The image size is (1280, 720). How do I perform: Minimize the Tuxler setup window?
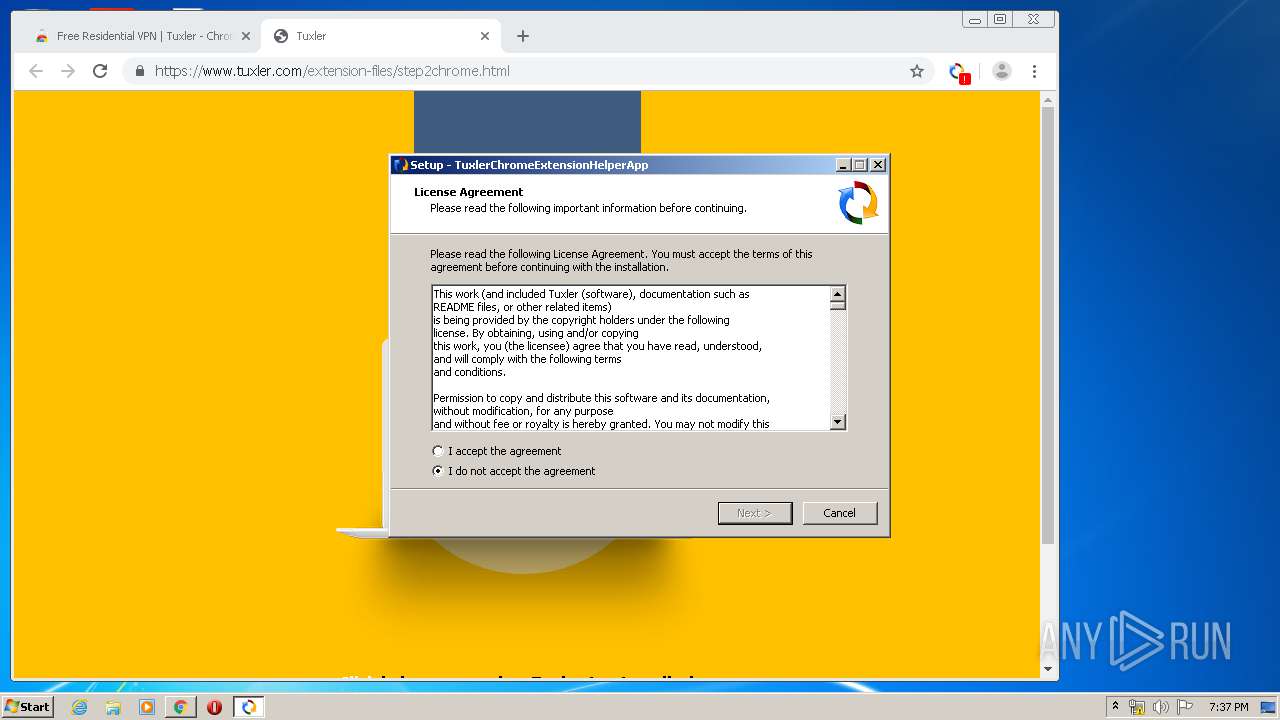point(843,165)
